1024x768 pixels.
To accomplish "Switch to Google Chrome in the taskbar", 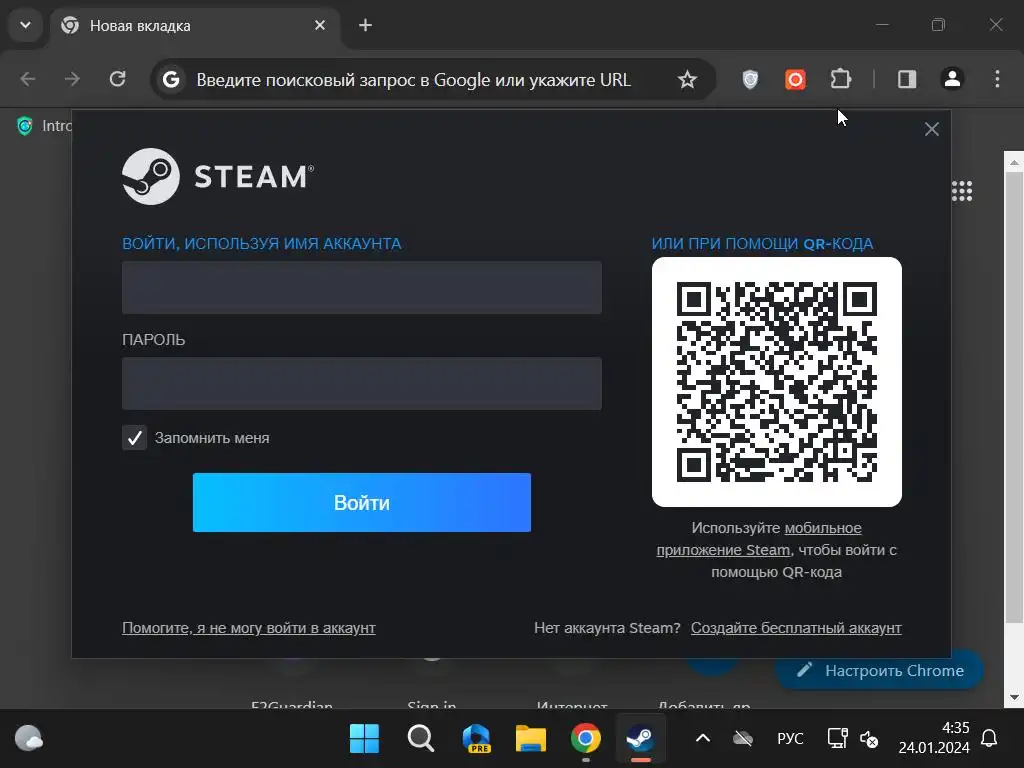I will pyautogui.click(x=586, y=739).
